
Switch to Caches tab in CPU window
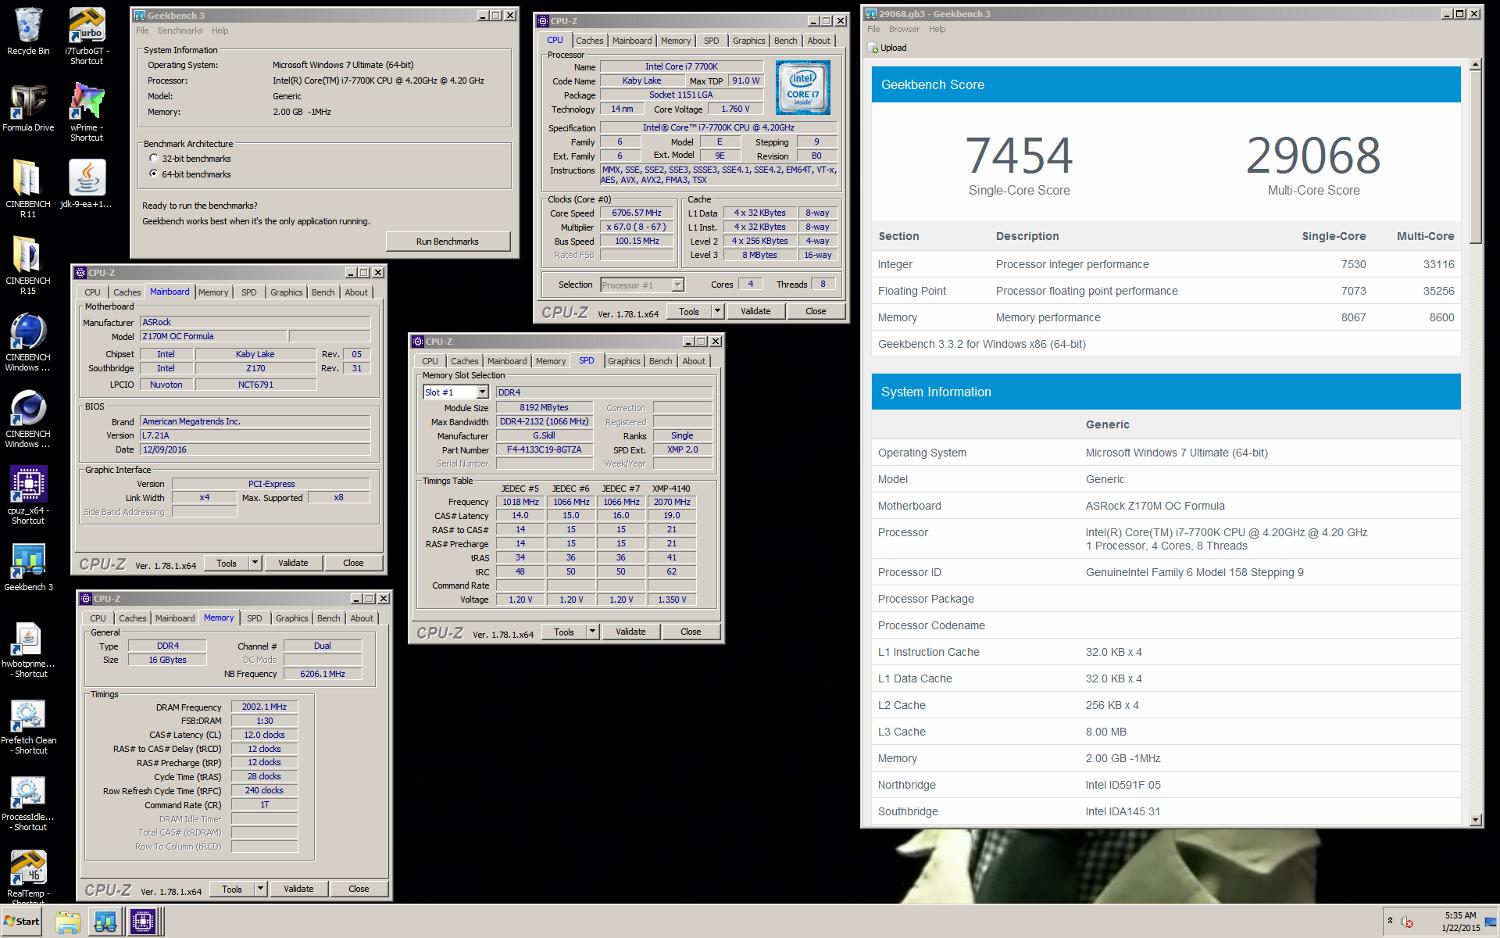[x=590, y=41]
